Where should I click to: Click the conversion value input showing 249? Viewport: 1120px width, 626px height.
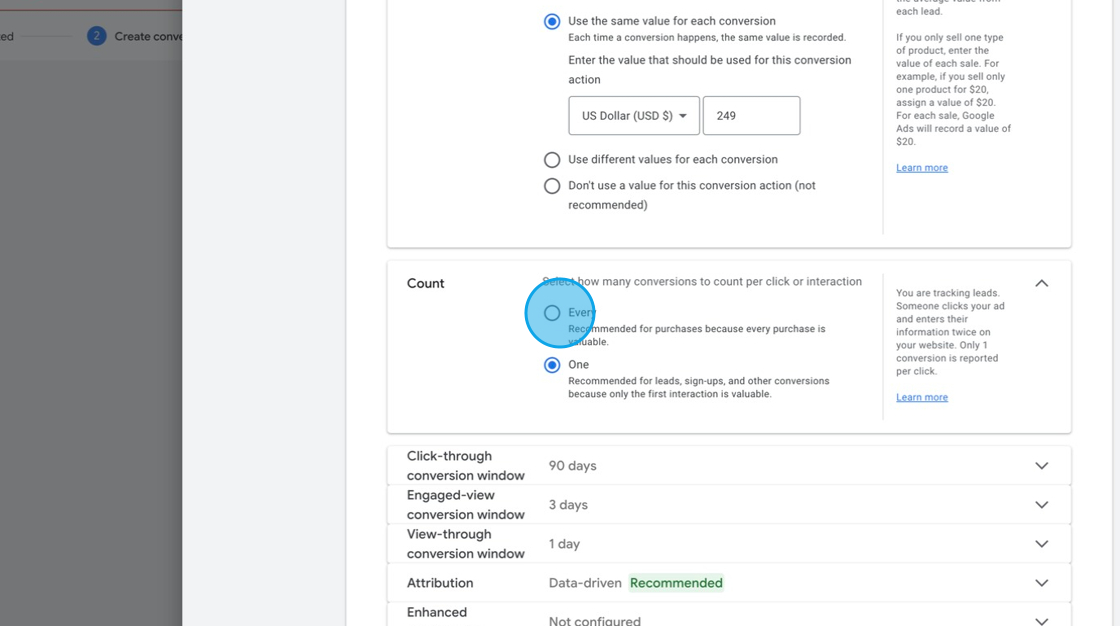pyautogui.click(x=751, y=115)
